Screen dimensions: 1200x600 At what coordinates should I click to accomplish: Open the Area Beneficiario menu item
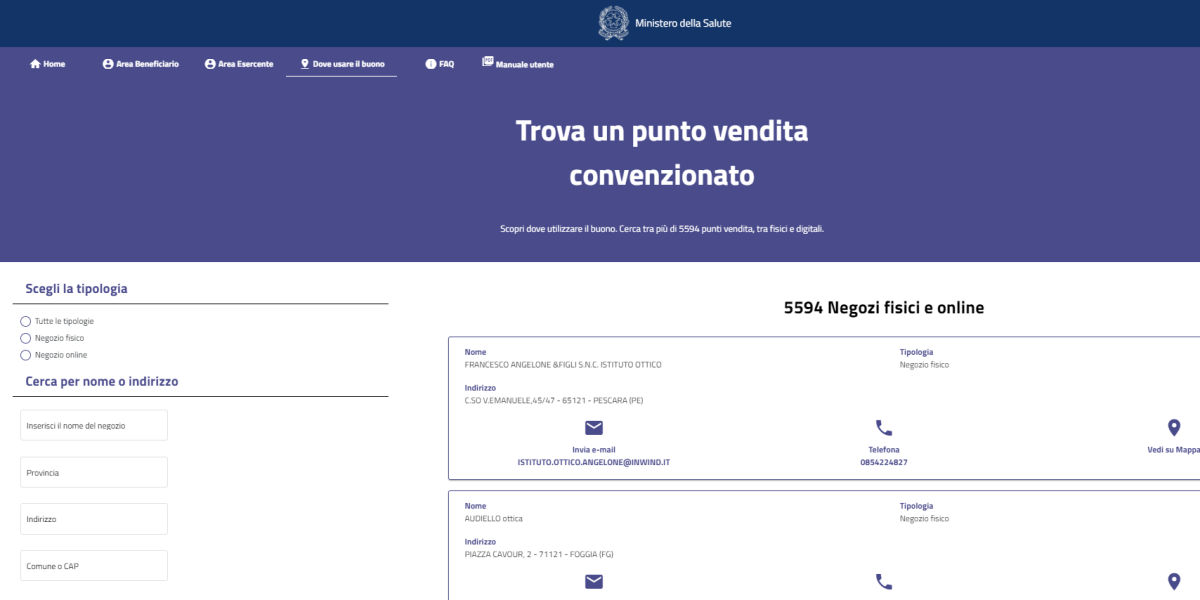[x=141, y=64]
